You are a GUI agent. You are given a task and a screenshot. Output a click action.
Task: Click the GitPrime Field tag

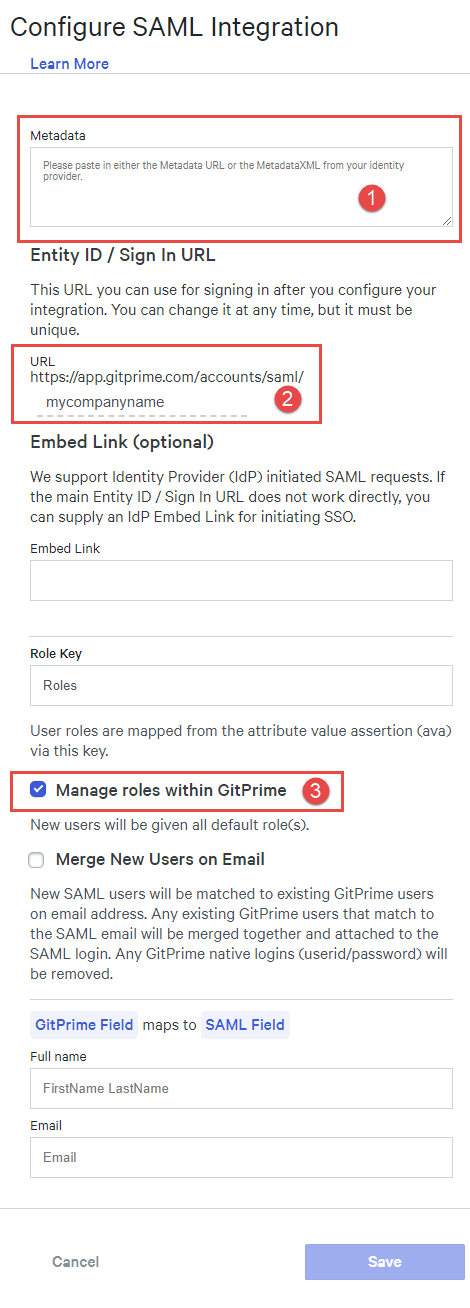(x=84, y=1025)
